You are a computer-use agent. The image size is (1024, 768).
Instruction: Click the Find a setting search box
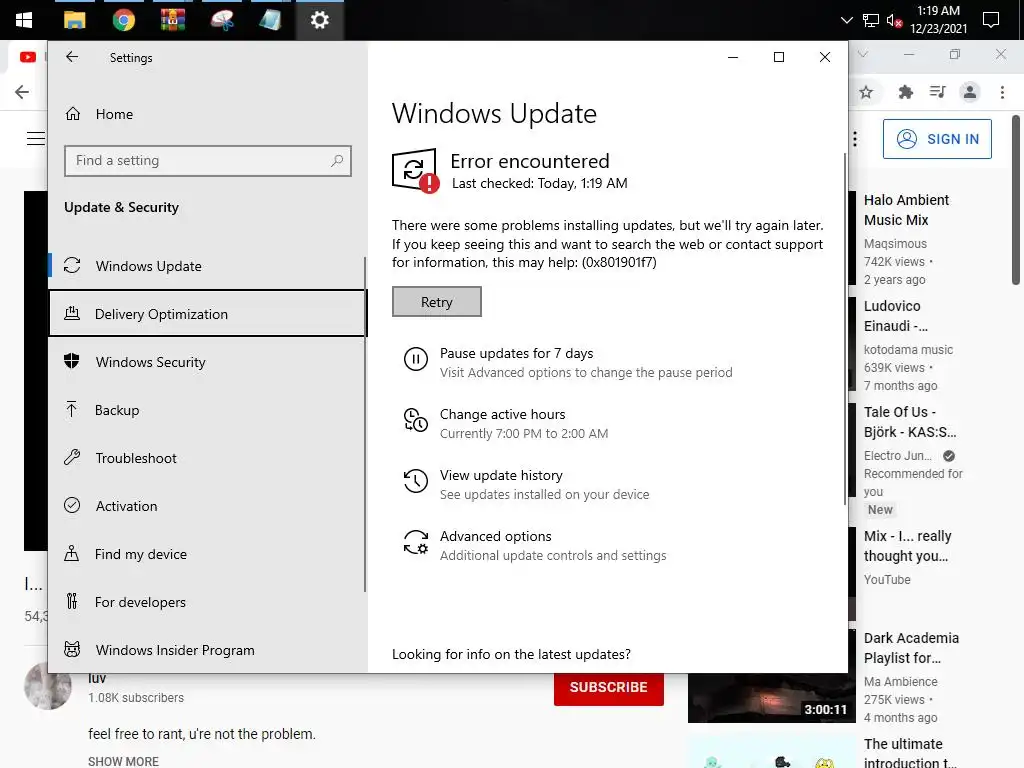[x=208, y=161]
